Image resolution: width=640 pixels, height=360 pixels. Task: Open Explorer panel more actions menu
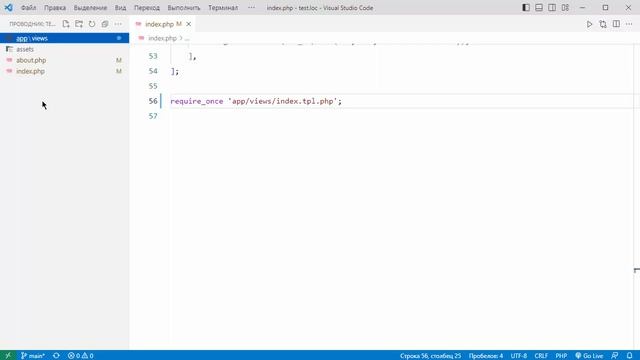(118, 24)
